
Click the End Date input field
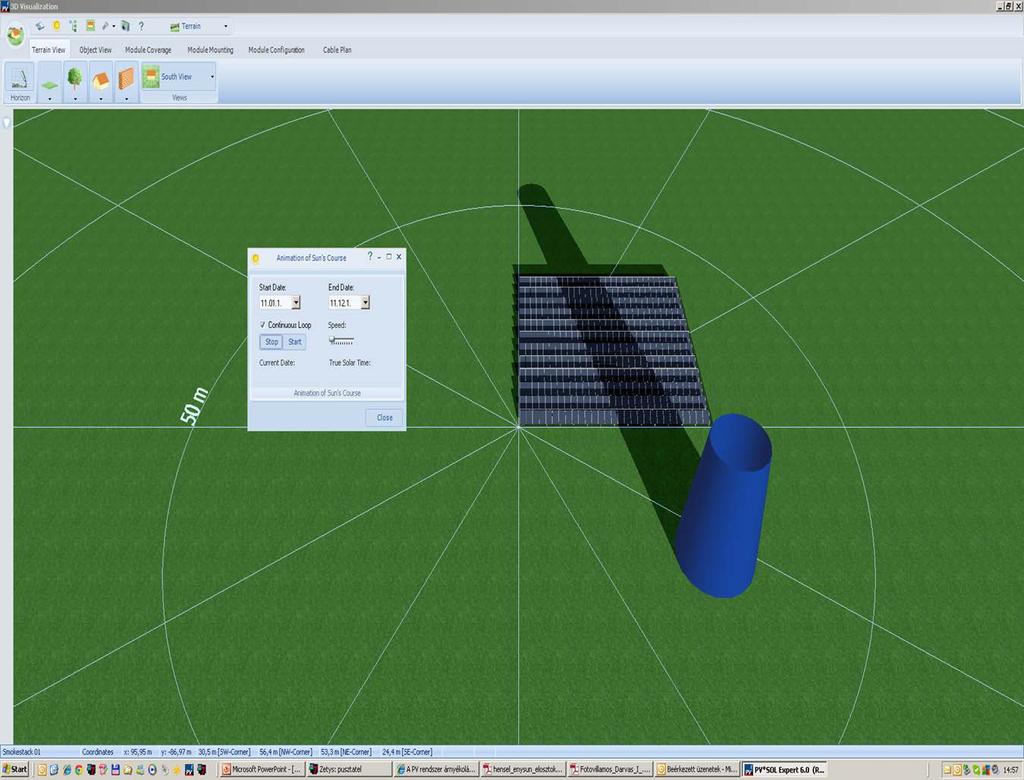pyautogui.click(x=344, y=302)
